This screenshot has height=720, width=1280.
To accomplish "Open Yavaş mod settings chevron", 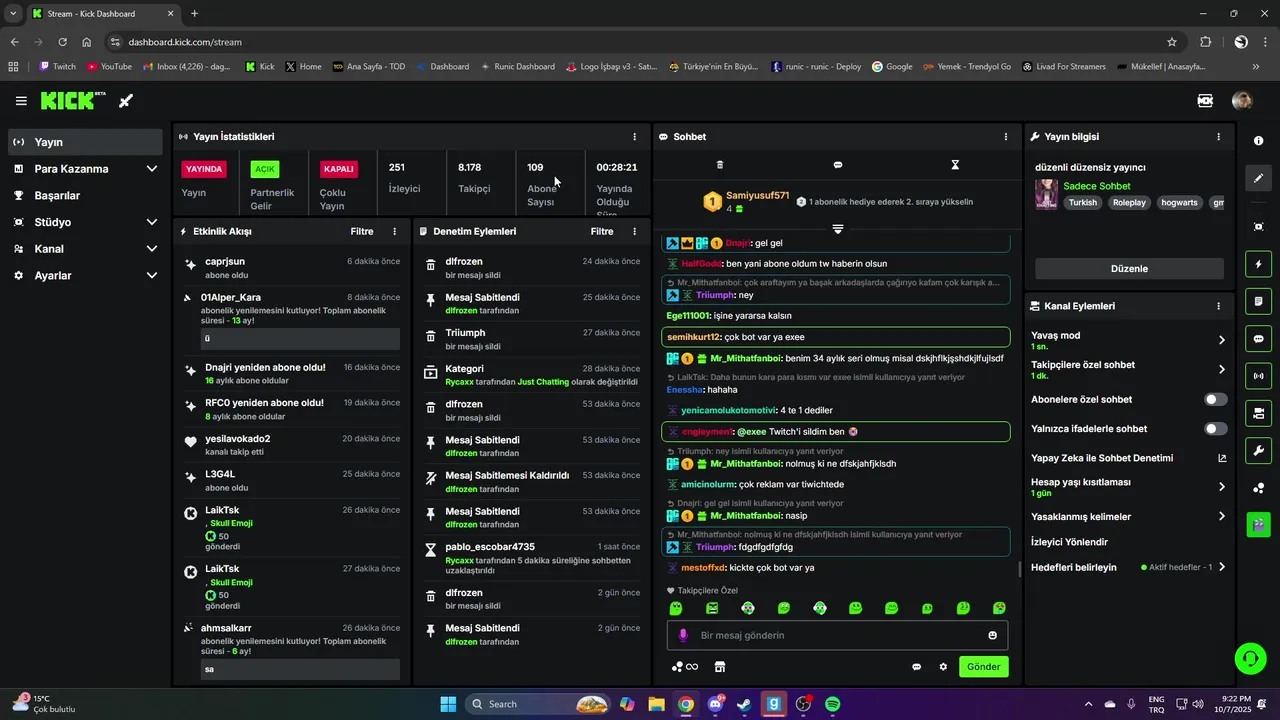I will pyautogui.click(x=1221, y=340).
